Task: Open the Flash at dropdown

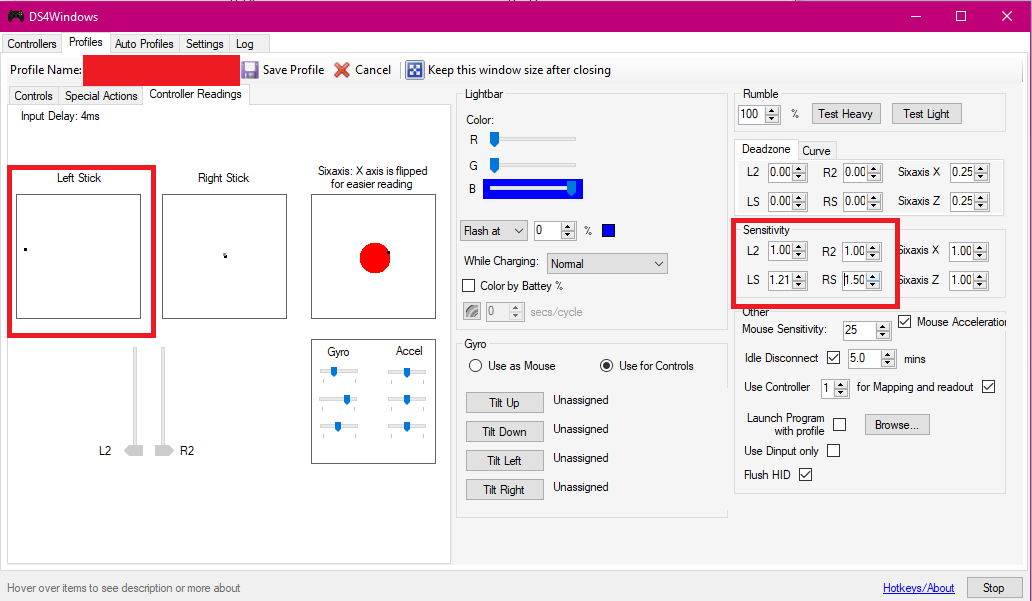Action: point(494,230)
